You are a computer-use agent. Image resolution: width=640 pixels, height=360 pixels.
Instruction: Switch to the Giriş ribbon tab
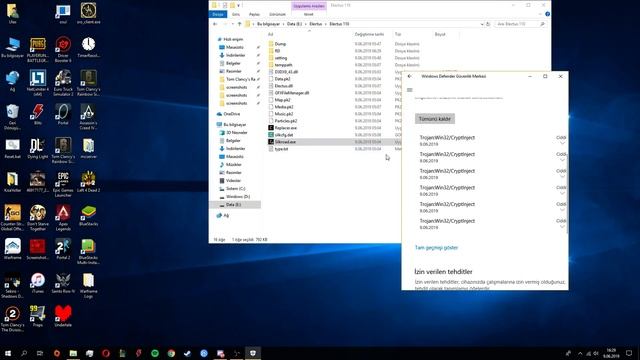(236, 14)
